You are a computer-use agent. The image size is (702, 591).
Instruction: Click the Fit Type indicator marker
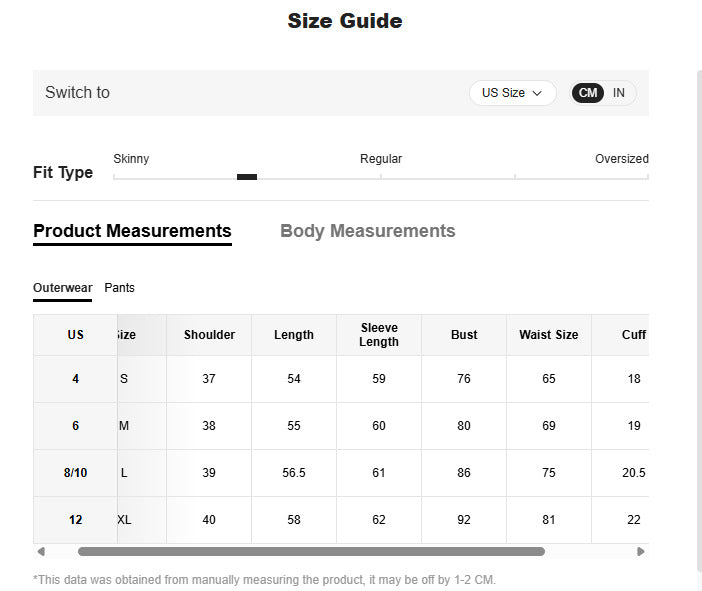pos(247,177)
